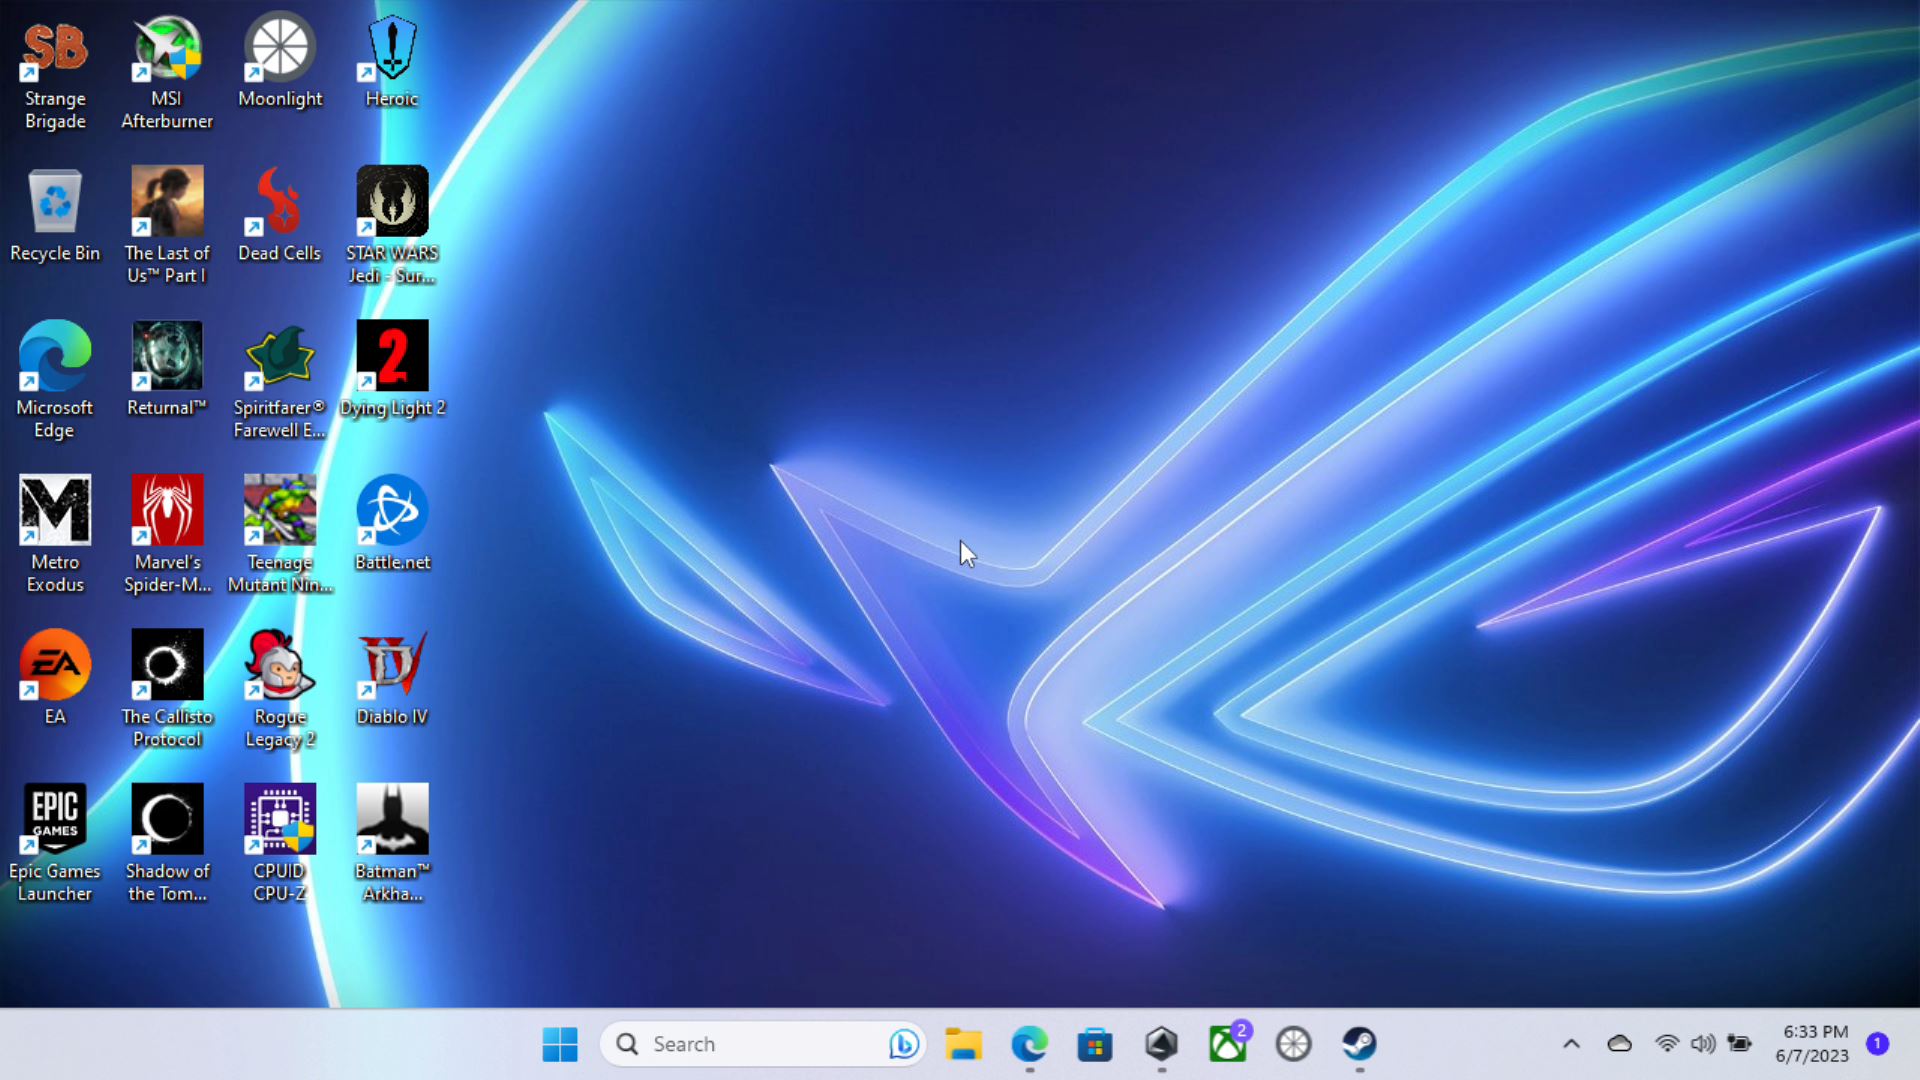Click the 6:33 PM clock and date

pyautogui.click(x=1813, y=1044)
